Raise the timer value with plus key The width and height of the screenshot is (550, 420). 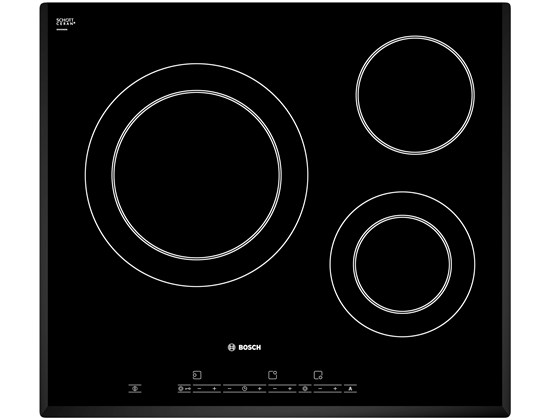click(x=260, y=388)
